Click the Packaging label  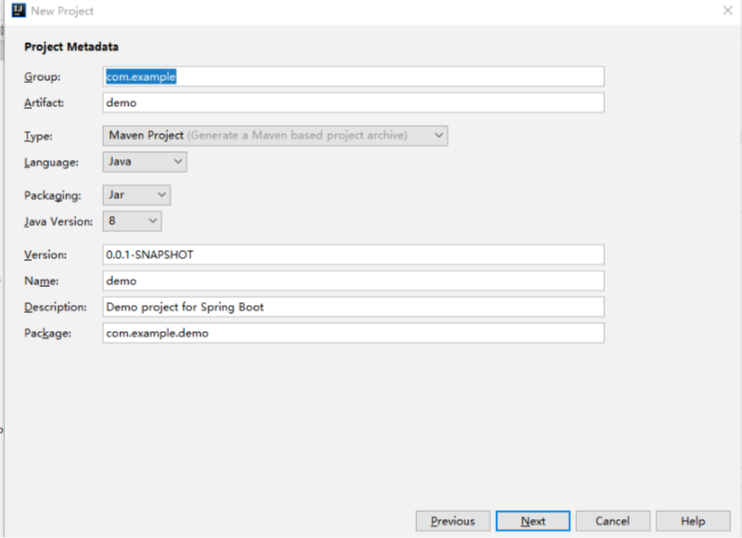[x=53, y=195]
